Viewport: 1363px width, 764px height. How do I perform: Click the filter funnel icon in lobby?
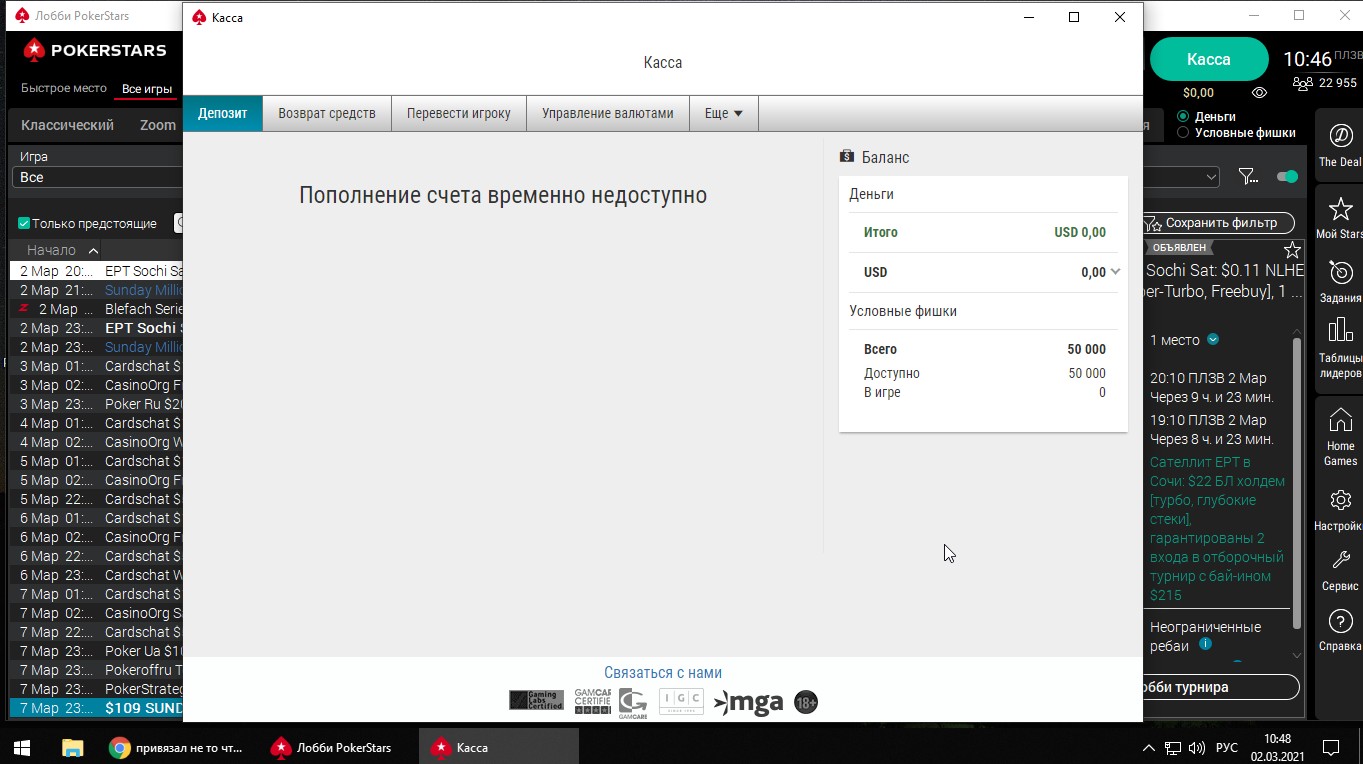pos(1248,177)
